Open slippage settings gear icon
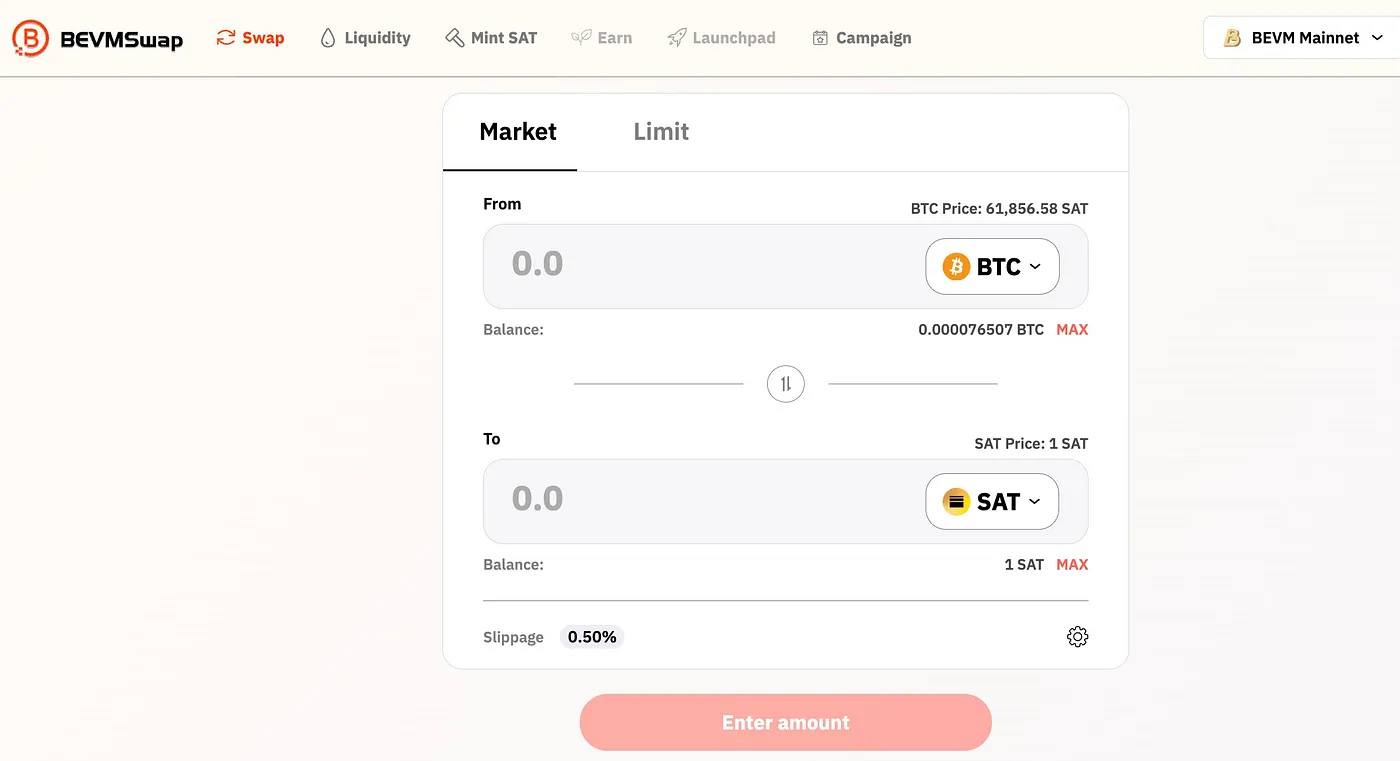 [1077, 636]
